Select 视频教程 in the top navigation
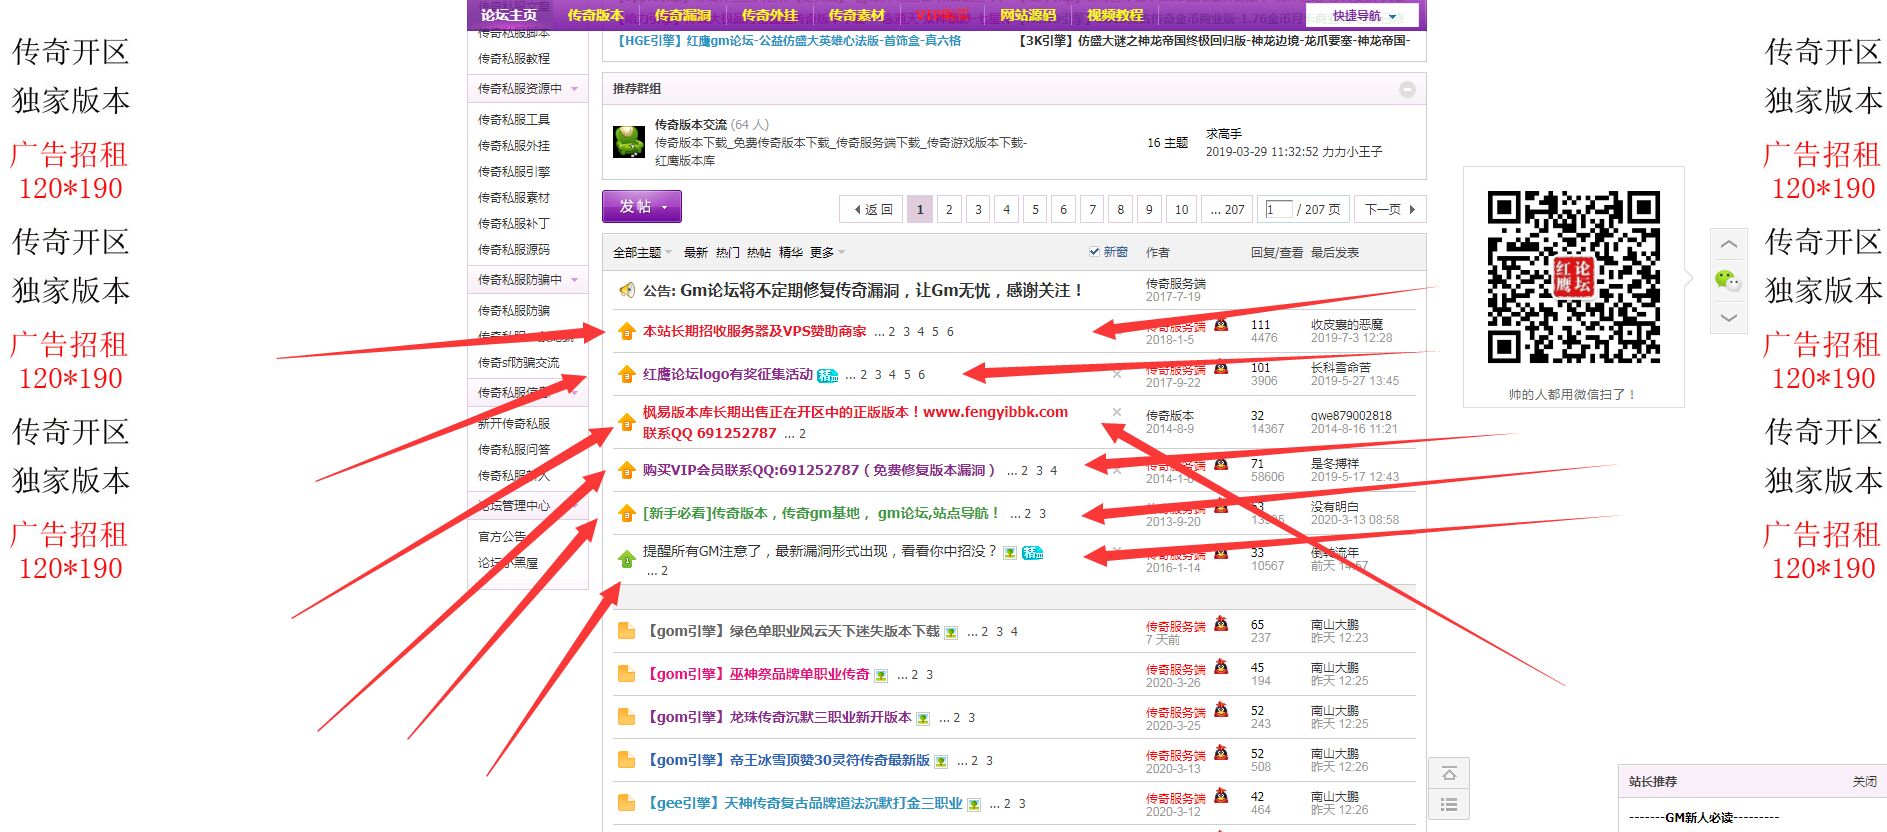 click(1114, 15)
